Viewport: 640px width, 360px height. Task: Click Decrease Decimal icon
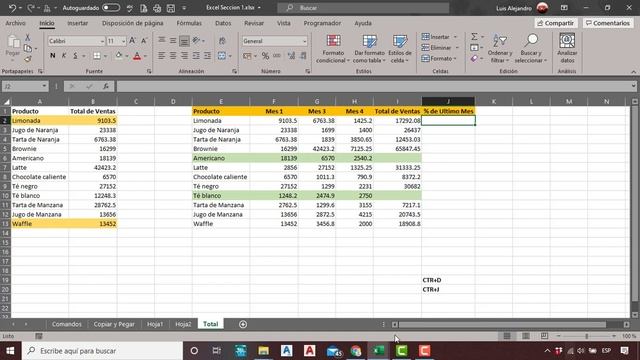(x=303, y=56)
